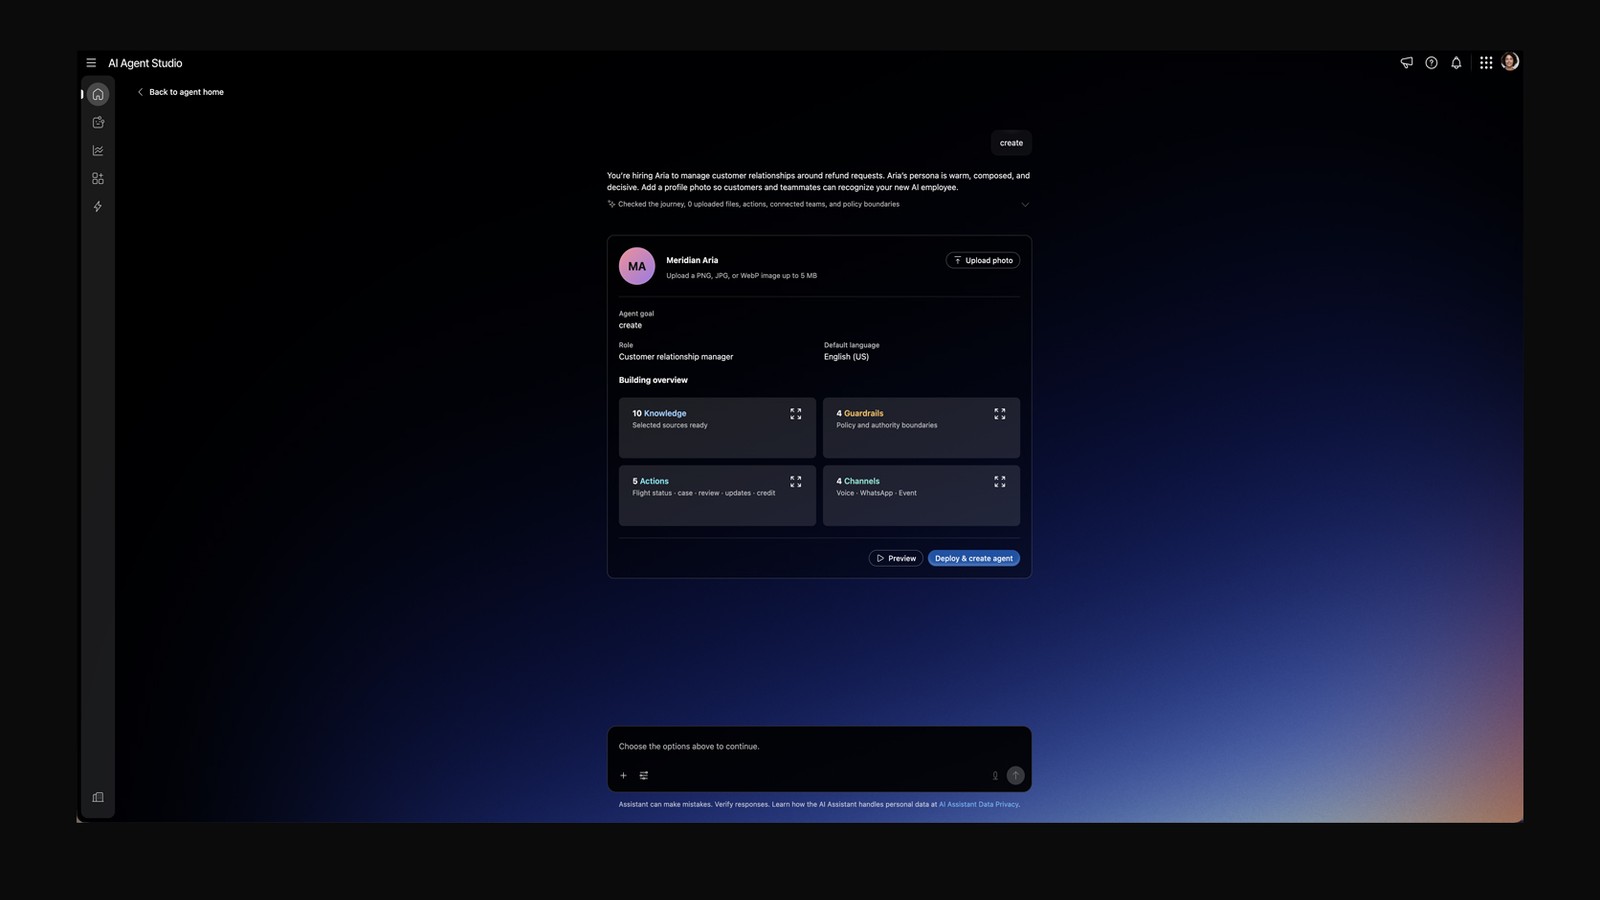Expand the Guardrails card
The height and width of the screenshot is (900, 1600).
(x=1000, y=414)
